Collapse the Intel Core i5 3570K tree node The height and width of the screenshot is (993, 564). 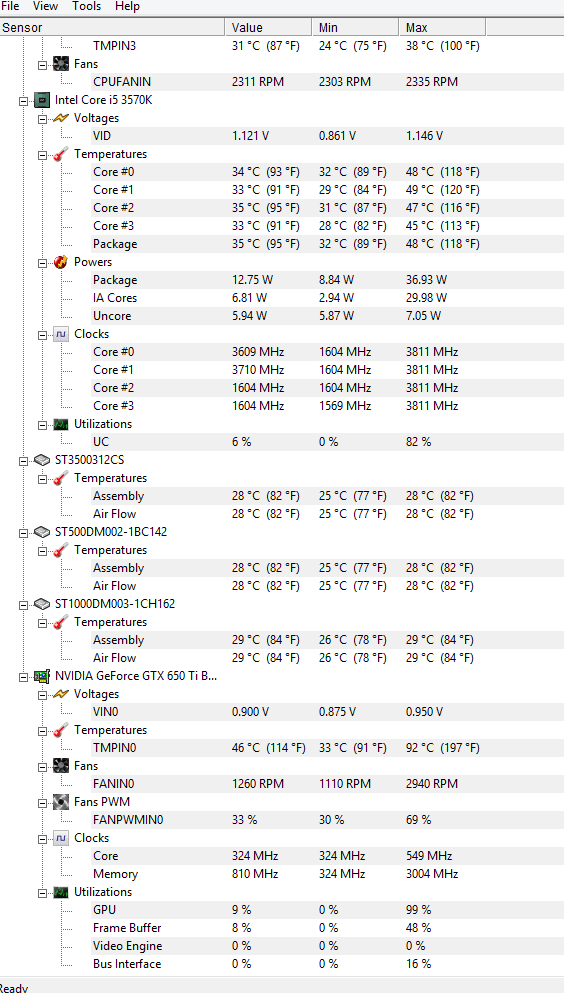coord(23,101)
